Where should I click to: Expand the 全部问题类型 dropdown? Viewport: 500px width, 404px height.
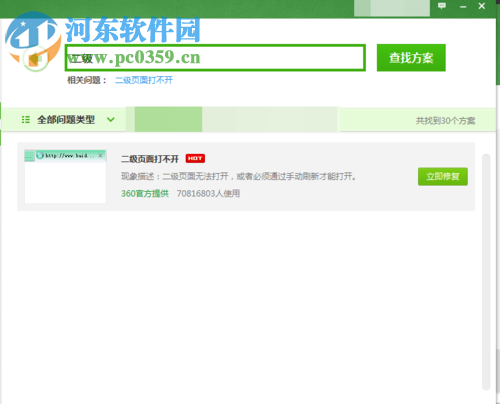[x=111, y=119]
